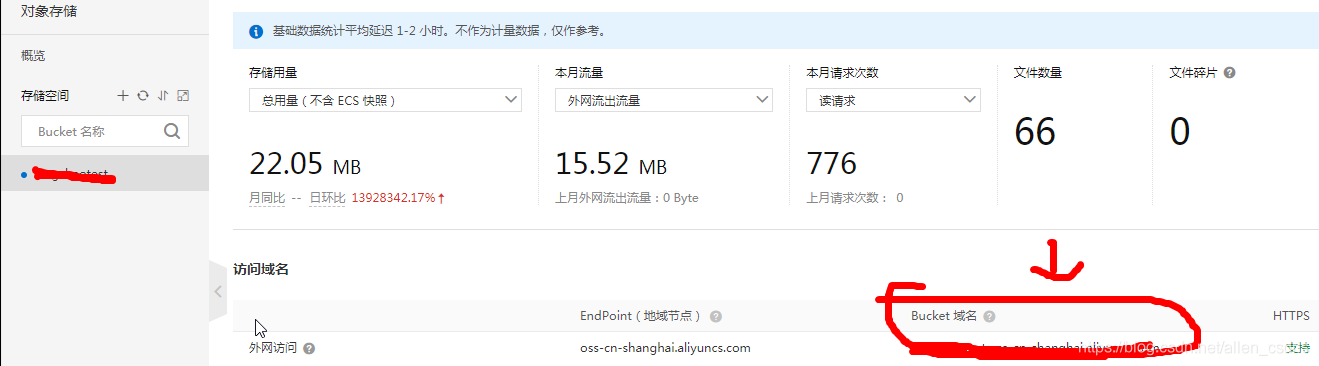This screenshot has width=1319, height=366.
Task: Open 外网流出流量 traffic dropdown
Action: pos(664,100)
